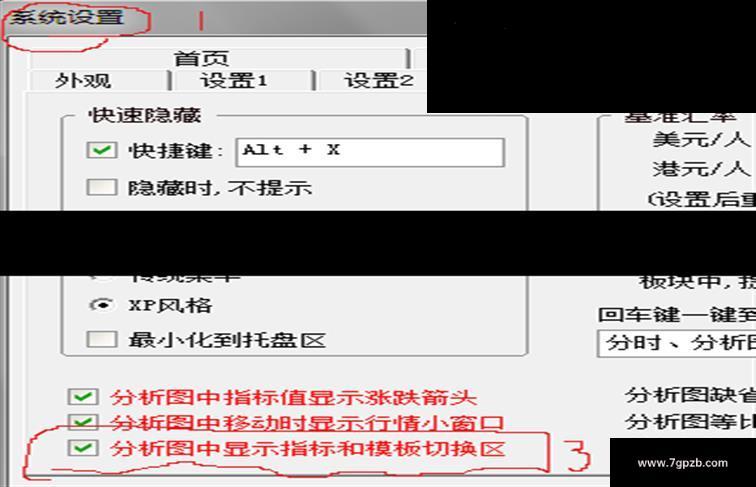
Task: Click the 回车键一键至 setting label
Action: 677,315
